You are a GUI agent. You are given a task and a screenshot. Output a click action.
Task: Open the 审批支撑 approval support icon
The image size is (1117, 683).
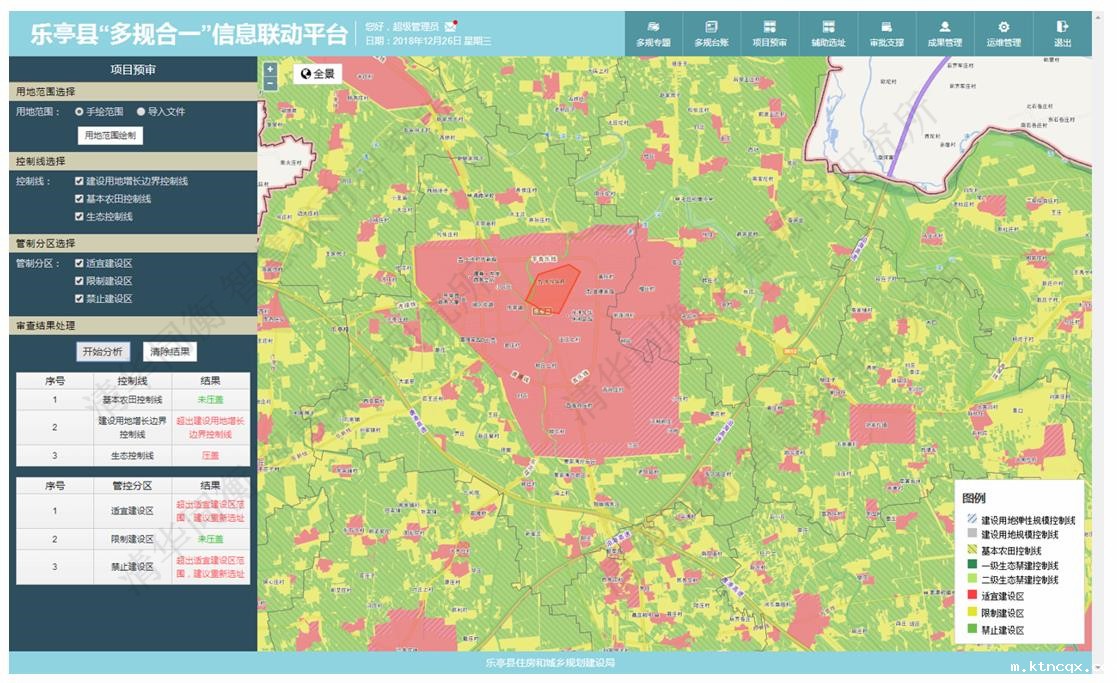[x=886, y=27]
